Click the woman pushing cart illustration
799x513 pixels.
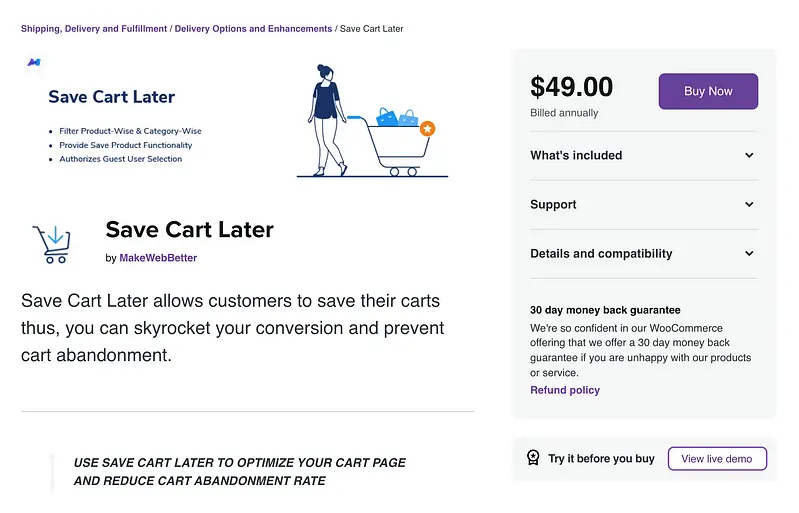pos(327,120)
